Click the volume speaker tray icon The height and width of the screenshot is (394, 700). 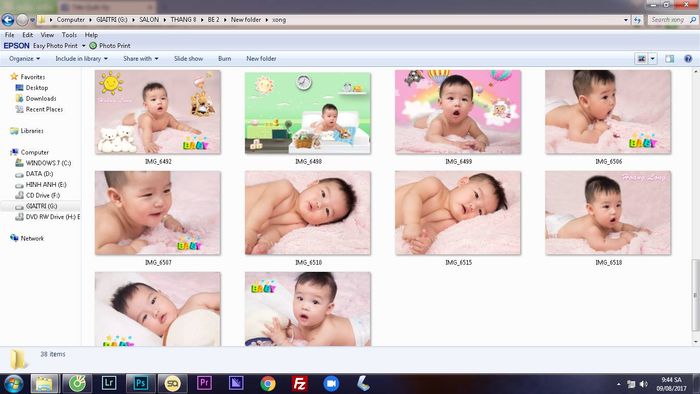click(643, 384)
